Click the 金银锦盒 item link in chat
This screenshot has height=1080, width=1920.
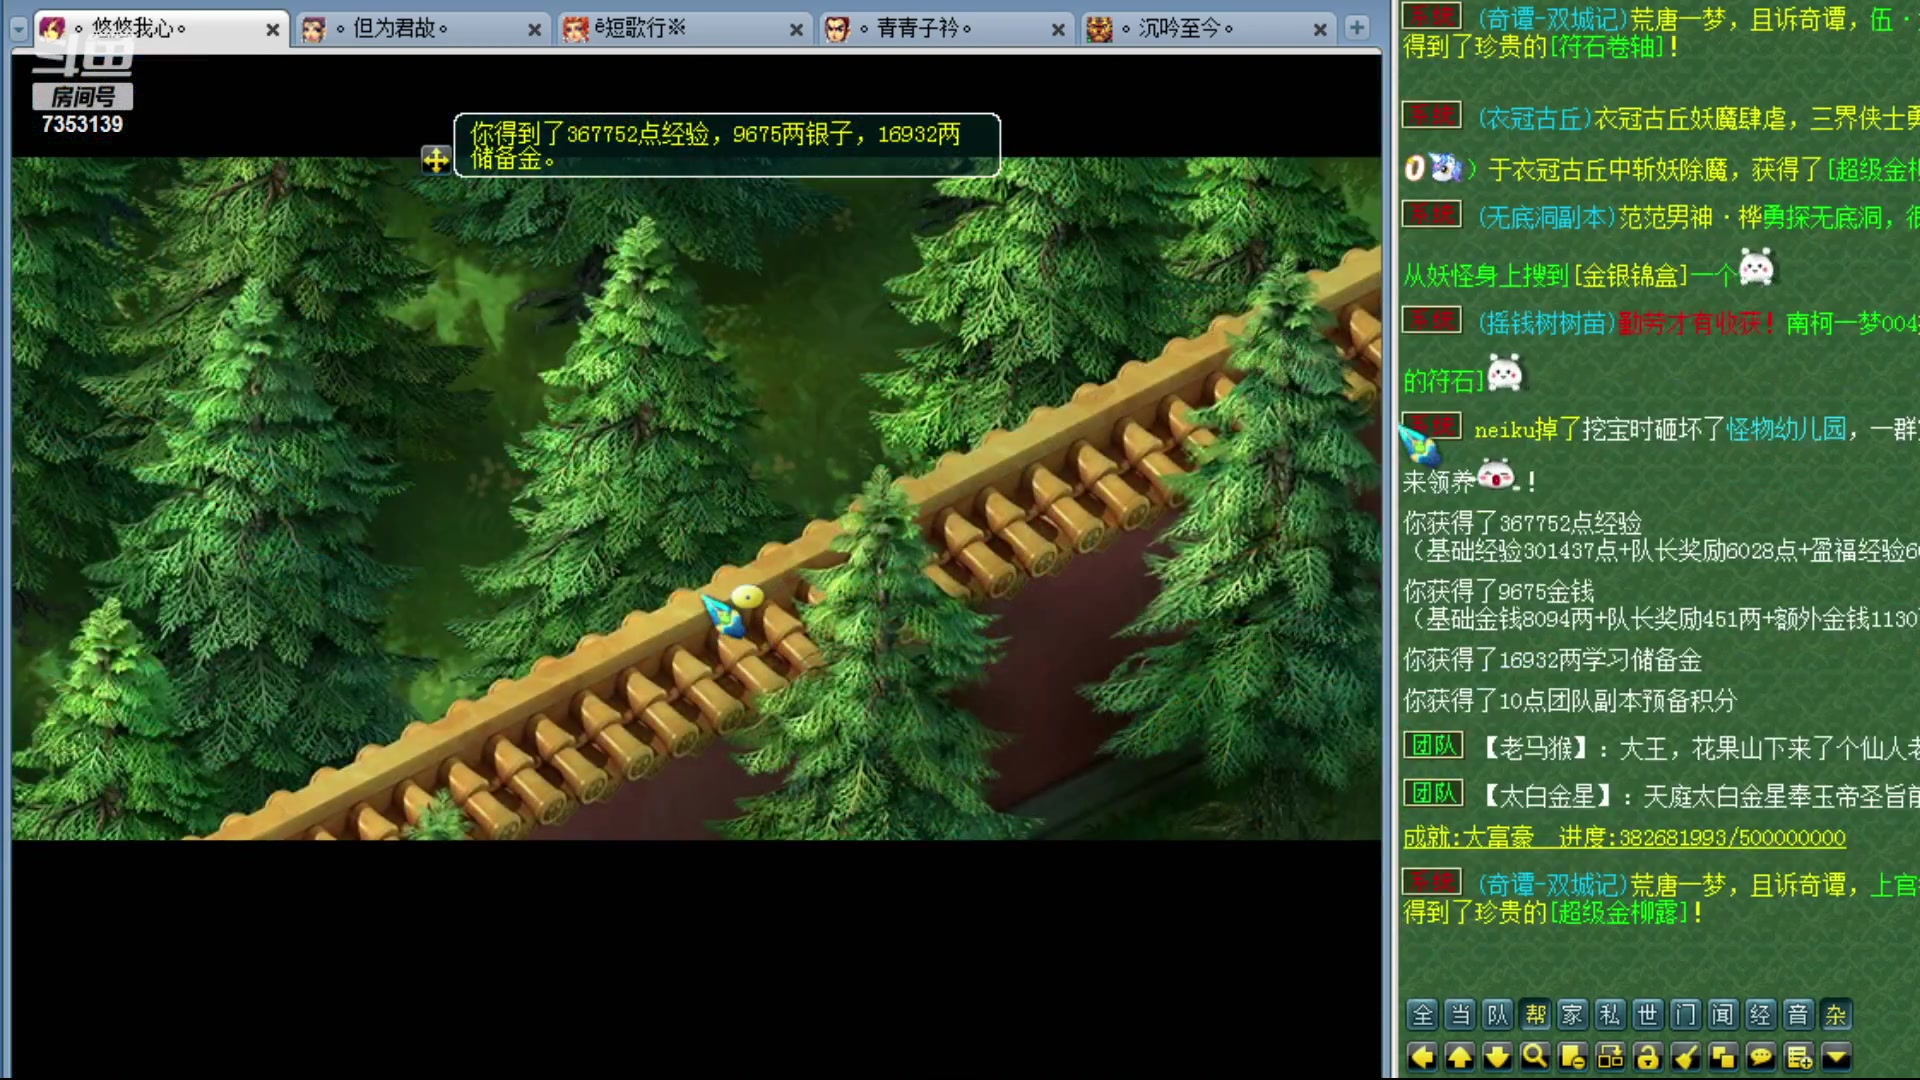pos(1631,275)
